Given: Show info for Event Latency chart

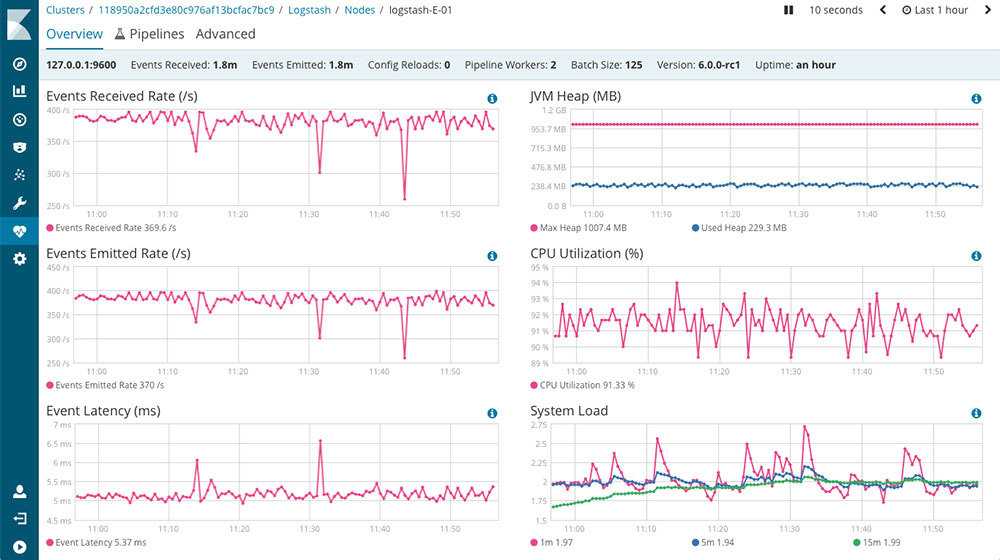Looking at the screenshot, I should pyautogui.click(x=492, y=413).
